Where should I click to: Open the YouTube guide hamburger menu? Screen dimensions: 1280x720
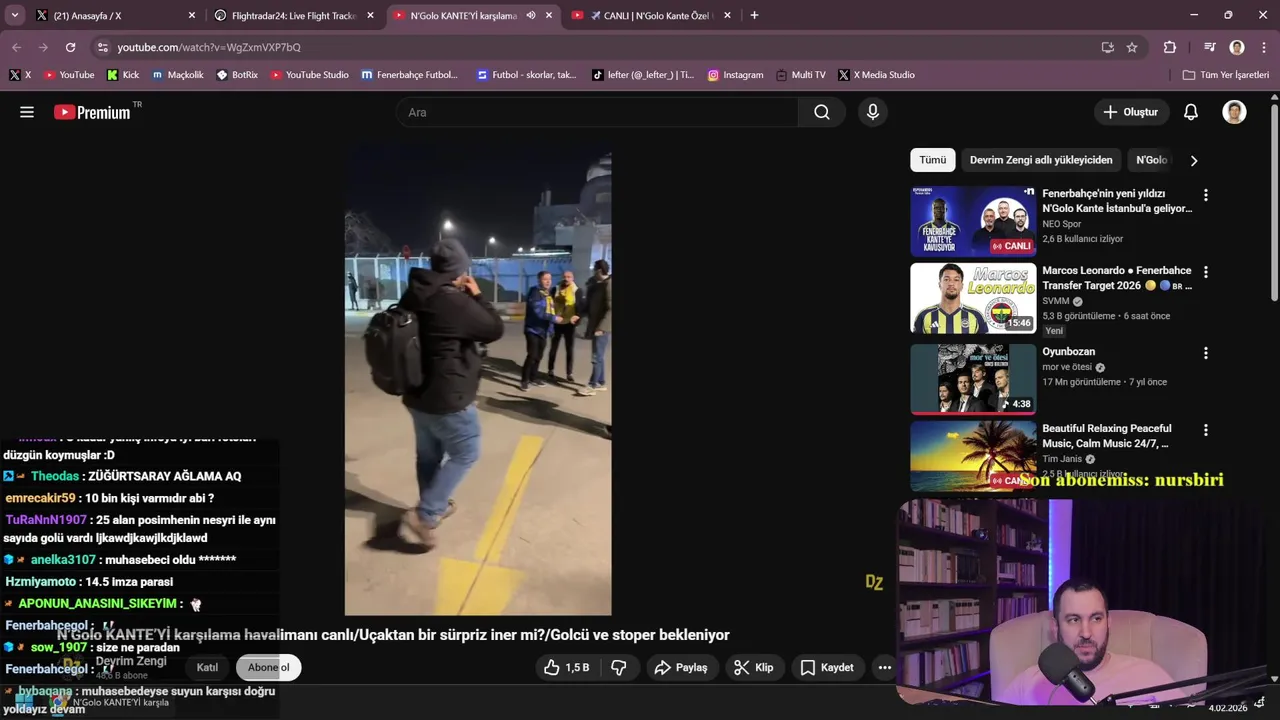point(27,112)
